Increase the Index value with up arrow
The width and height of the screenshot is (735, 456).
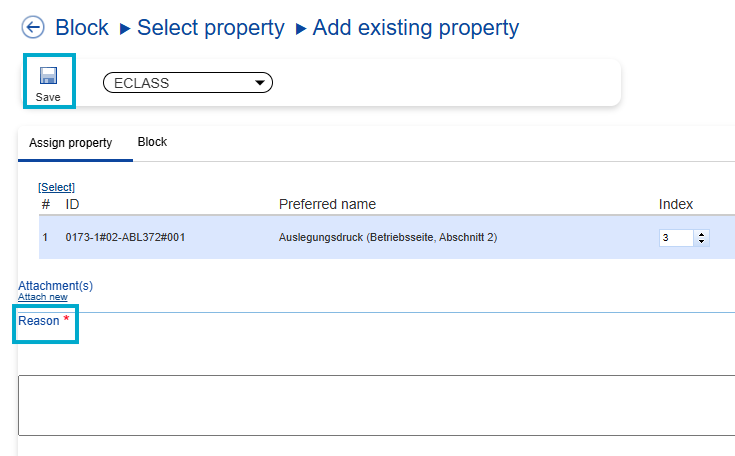[x=701, y=234]
